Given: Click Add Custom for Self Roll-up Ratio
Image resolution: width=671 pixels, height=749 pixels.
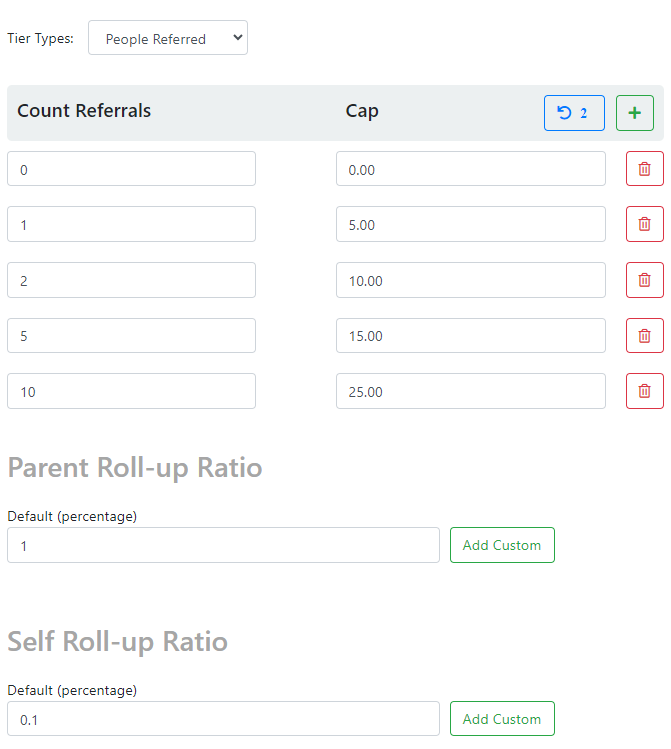Looking at the screenshot, I should point(502,719).
